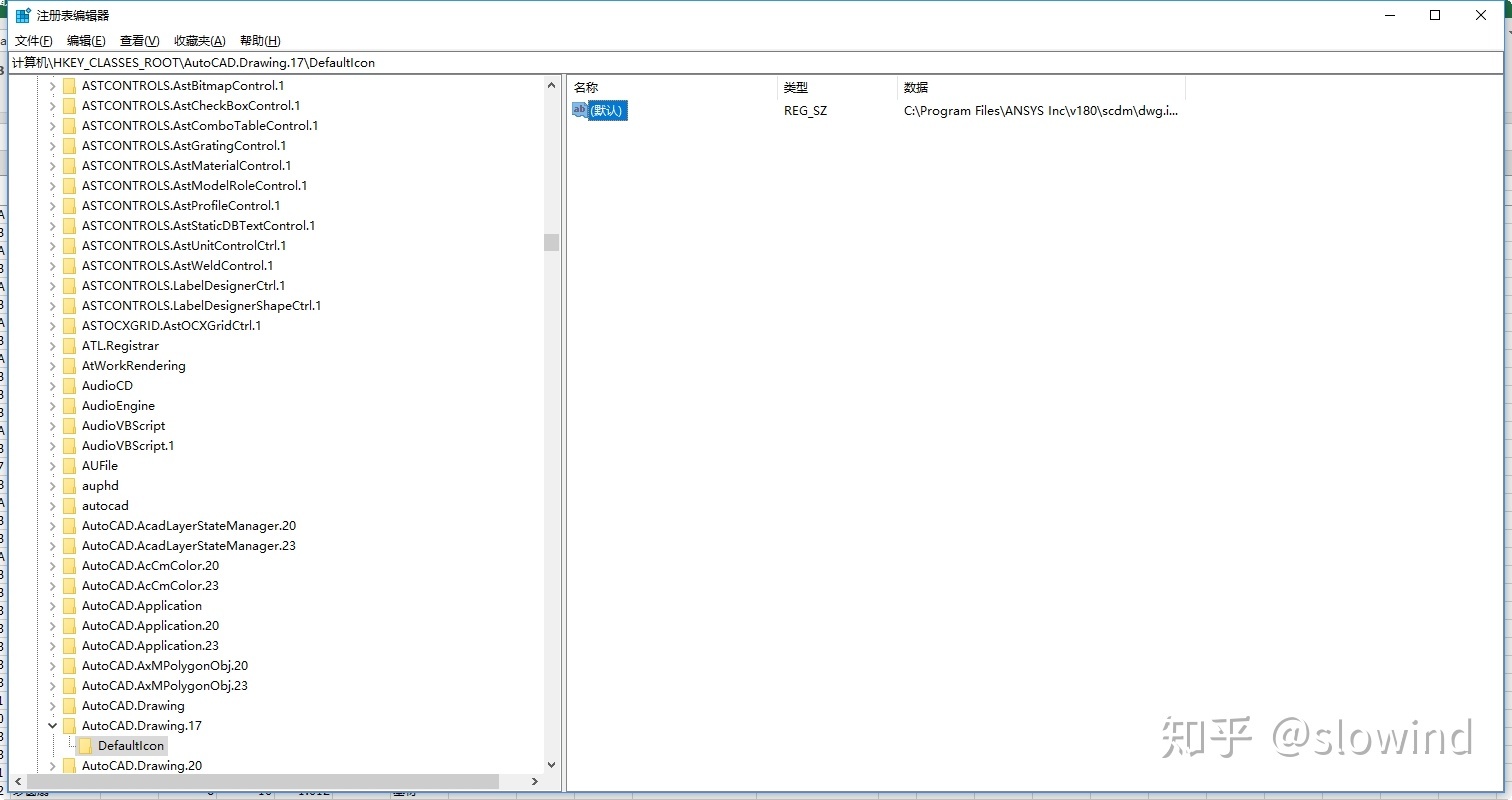Expand AutoCAD.Application.20 key
The image size is (1512, 800).
53,626
